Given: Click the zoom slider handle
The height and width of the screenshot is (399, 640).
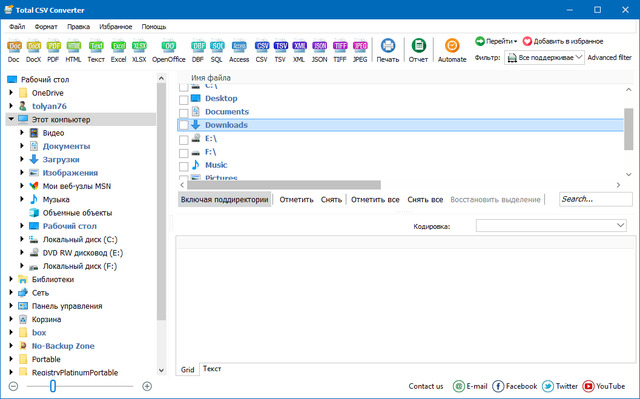Looking at the screenshot, I should (53, 386).
